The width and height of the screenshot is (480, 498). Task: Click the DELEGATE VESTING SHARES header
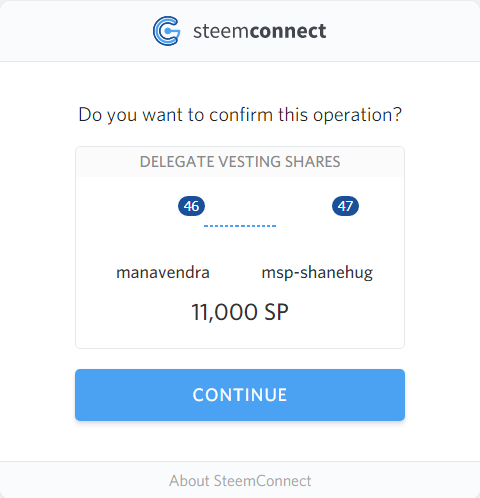click(240, 162)
